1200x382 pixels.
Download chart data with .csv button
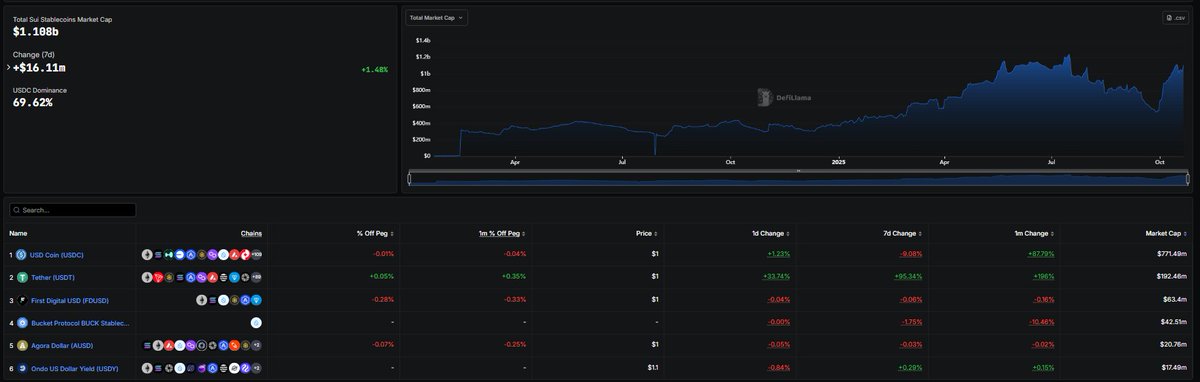[1175, 18]
